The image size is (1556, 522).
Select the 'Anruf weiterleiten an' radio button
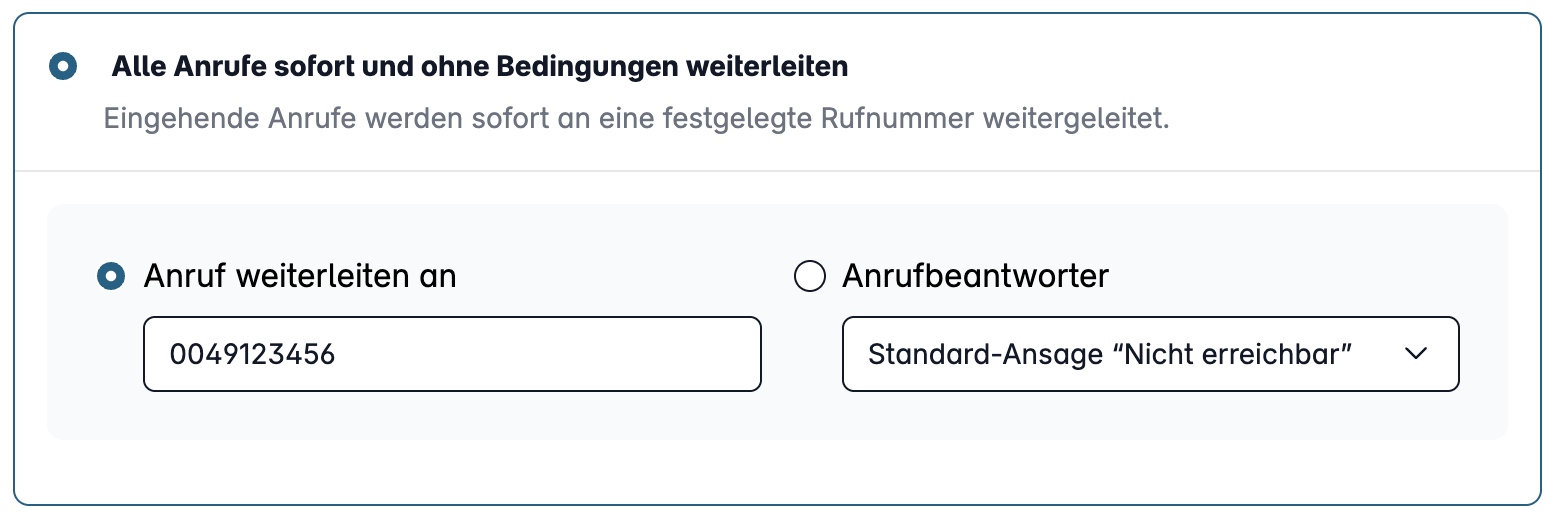click(x=110, y=276)
